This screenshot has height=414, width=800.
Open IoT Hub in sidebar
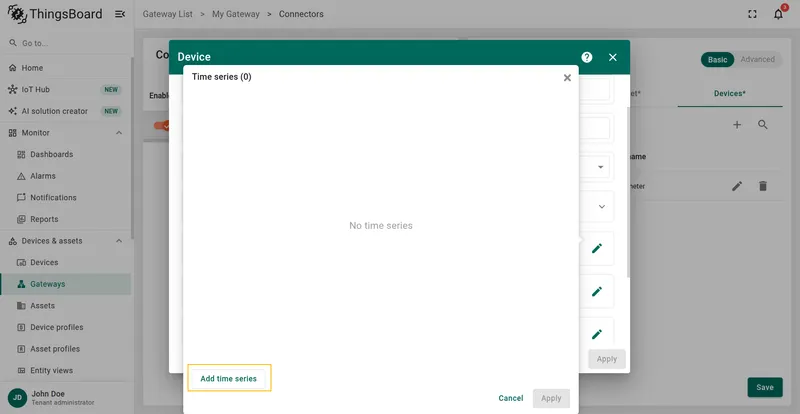coord(65,89)
